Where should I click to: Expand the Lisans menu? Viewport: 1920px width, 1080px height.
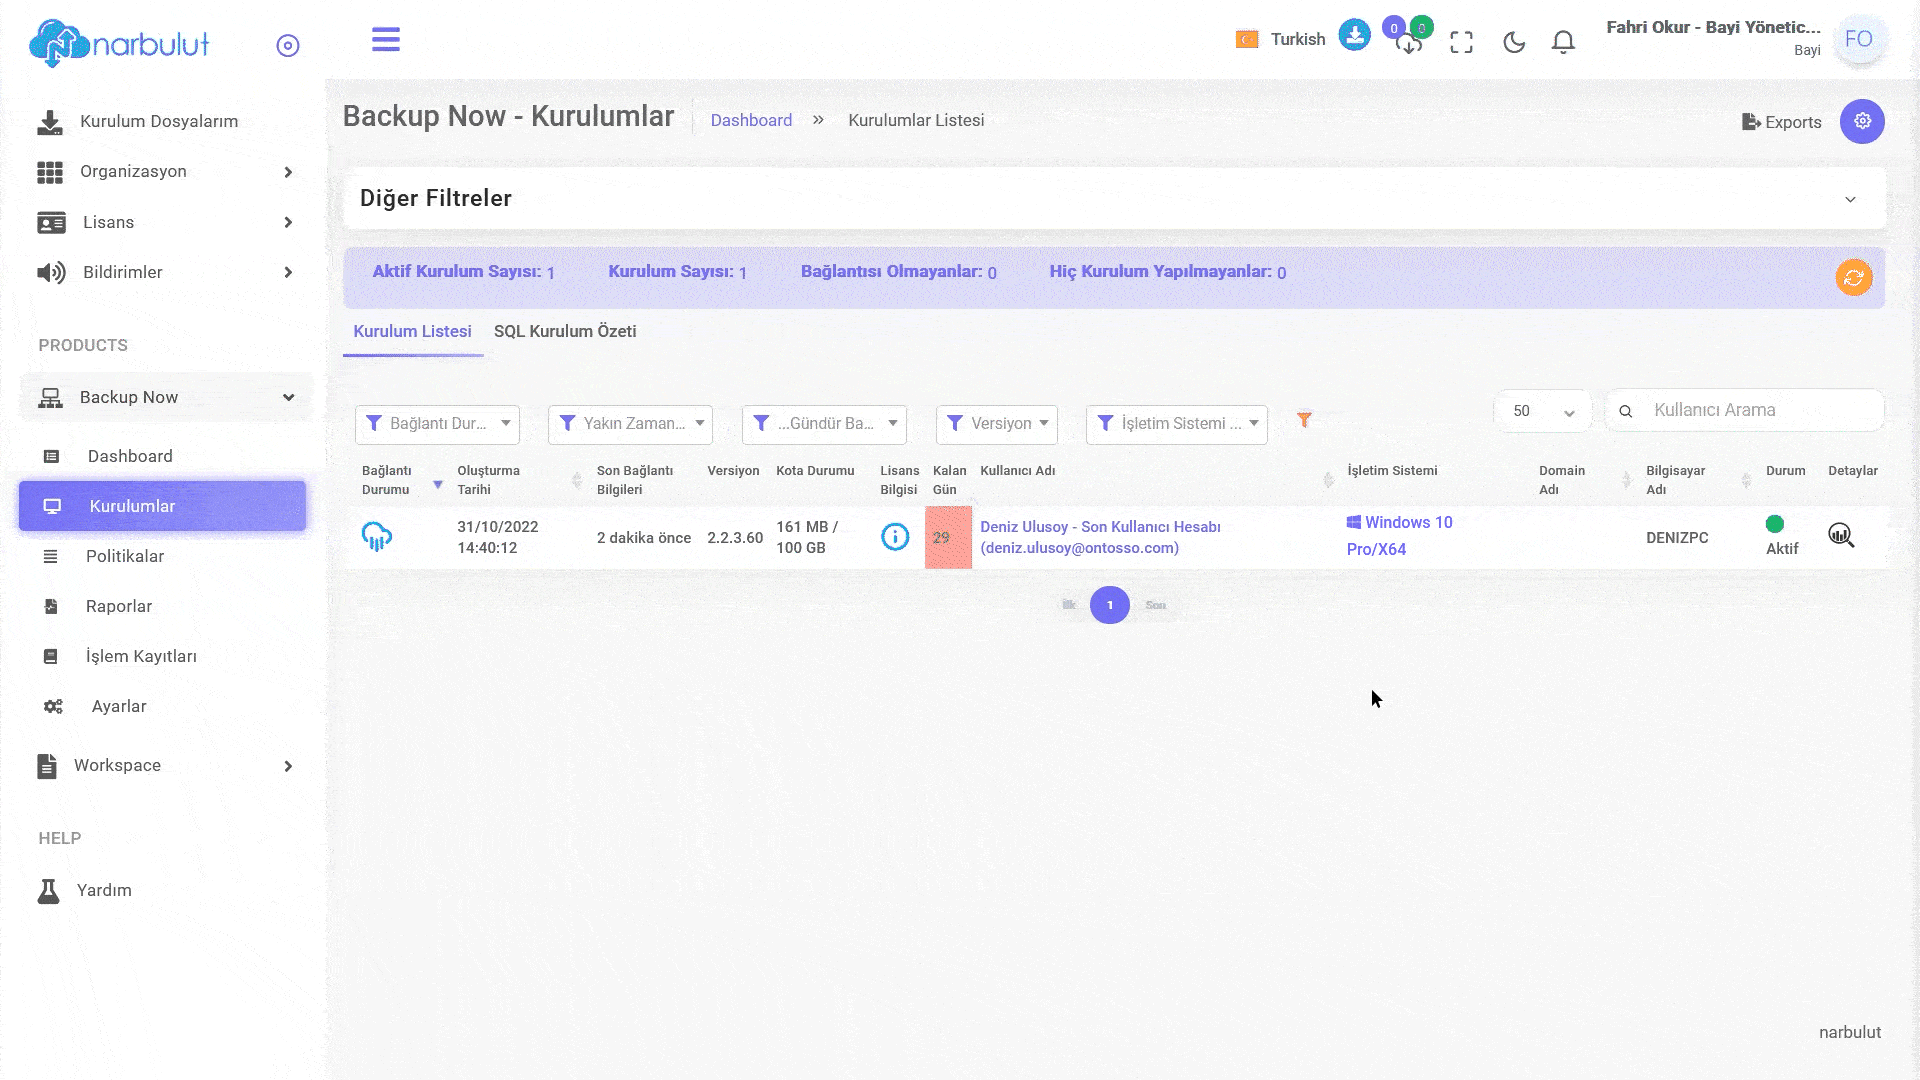(165, 222)
